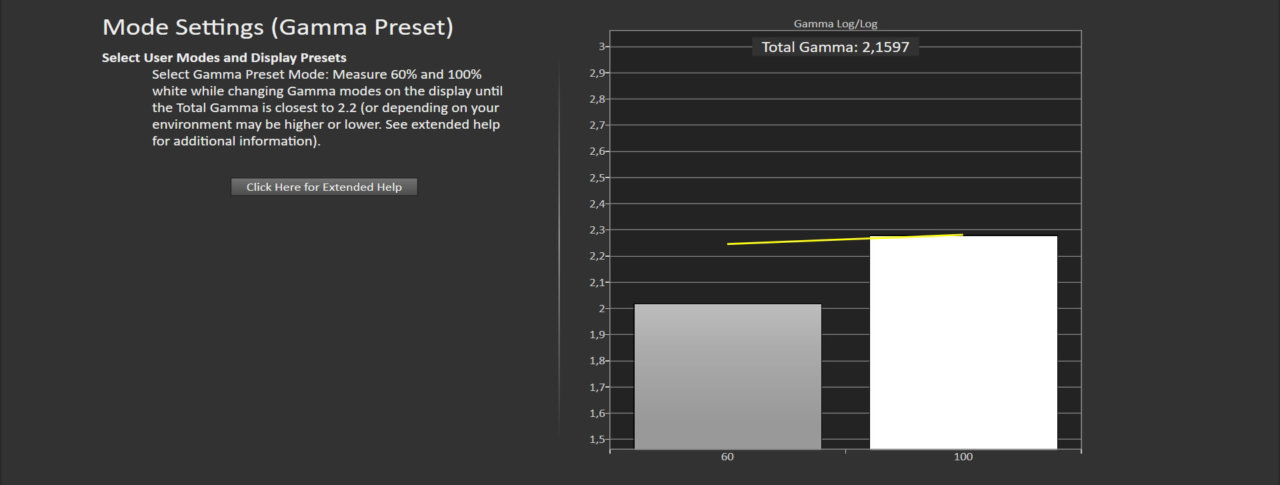Click the 1,8 tick label on y-axis
Viewport: 1280px width, 485px height.
pos(597,361)
